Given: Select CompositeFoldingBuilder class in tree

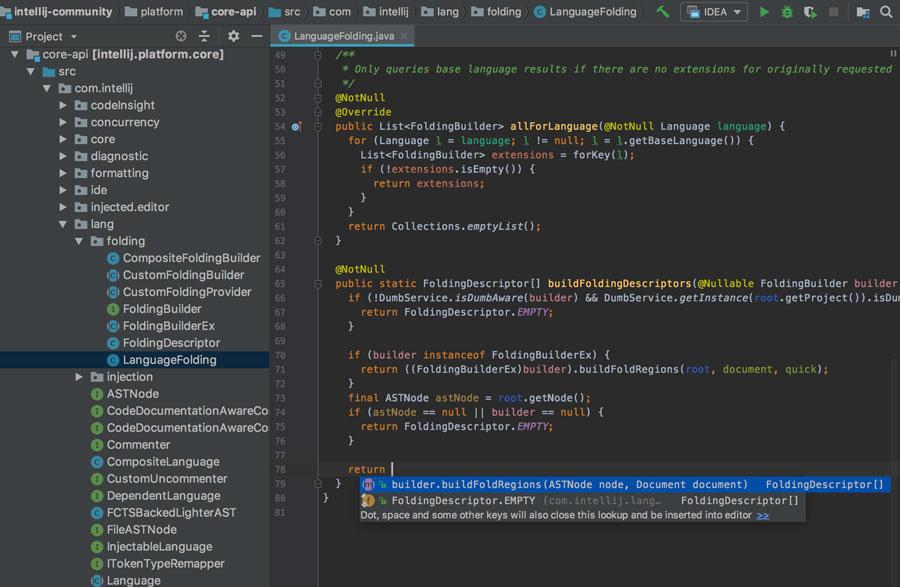Looking at the screenshot, I should point(184,258).
